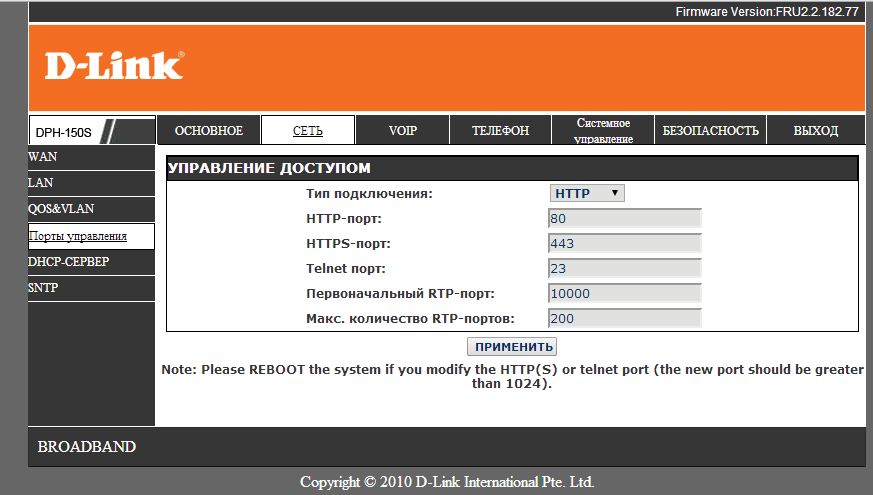
Task: Click the BROADBAND footer text
Action: click(87, 447)
